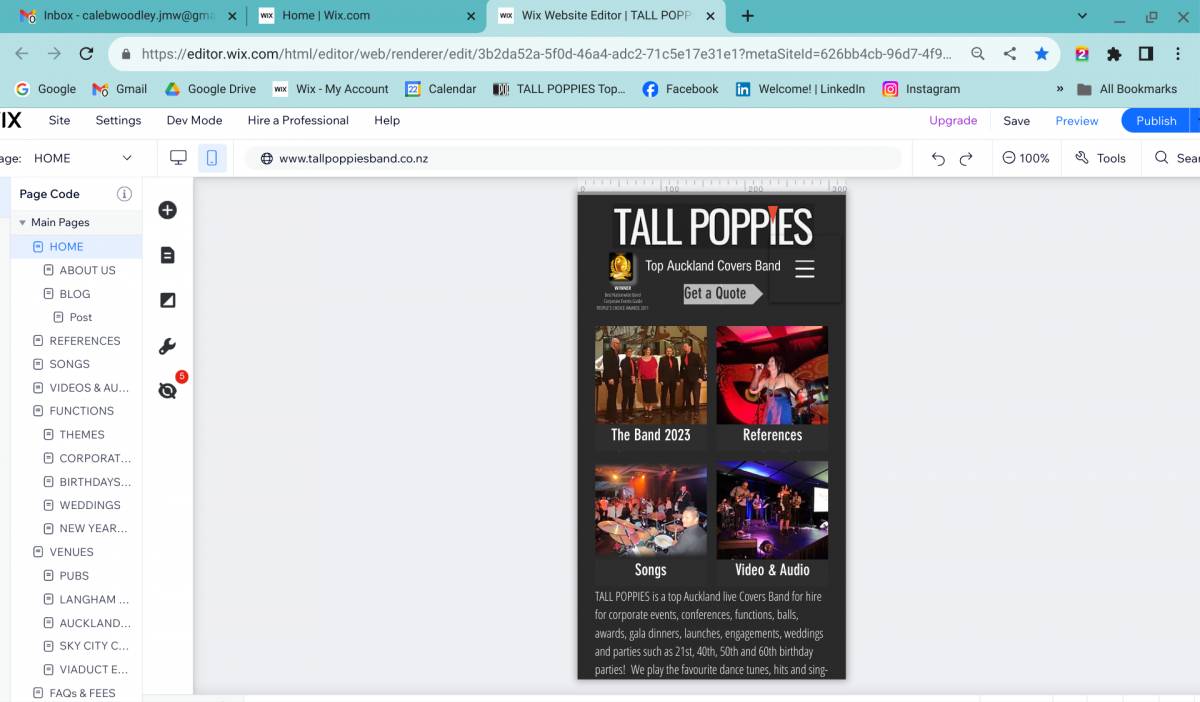Open the Settings menu

[118, 120]
